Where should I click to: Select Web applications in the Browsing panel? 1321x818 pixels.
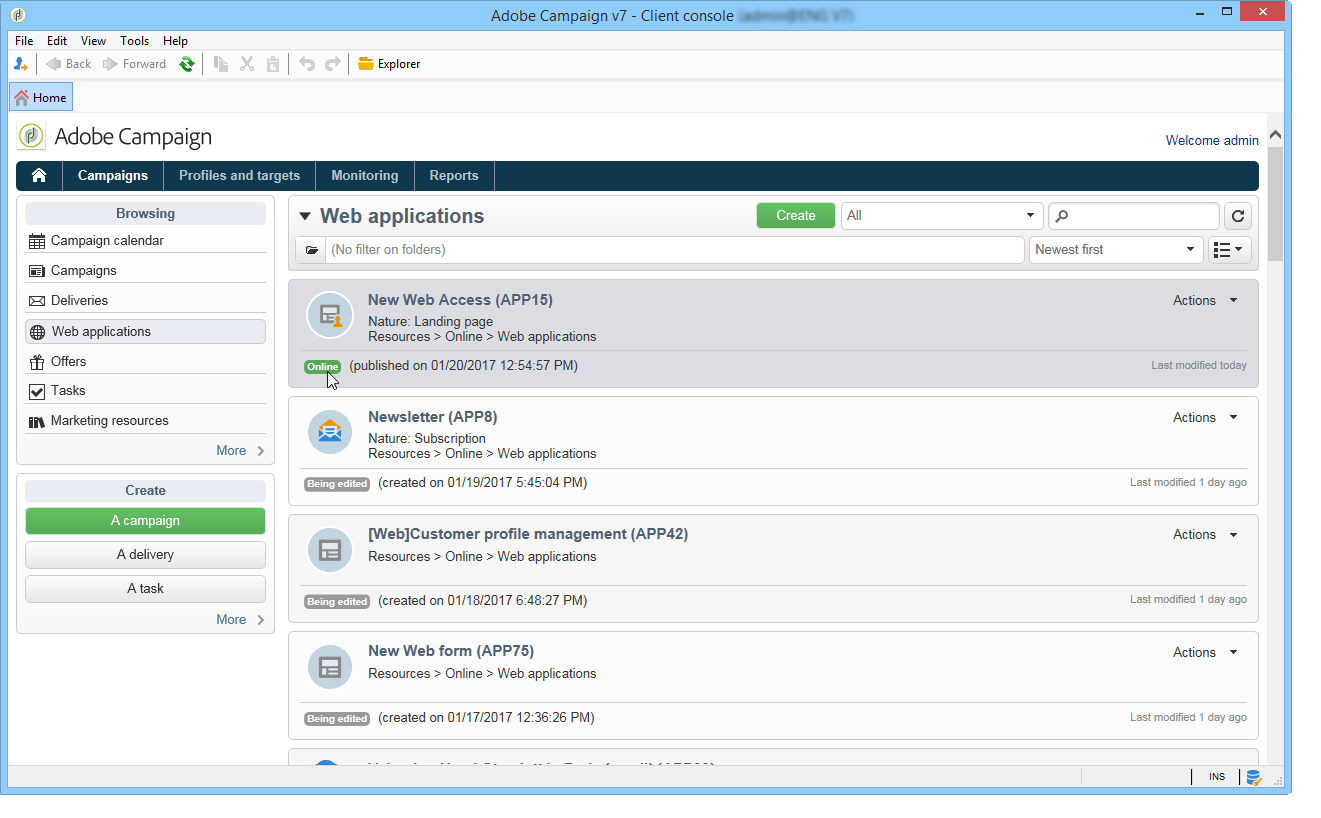point(146,331)
